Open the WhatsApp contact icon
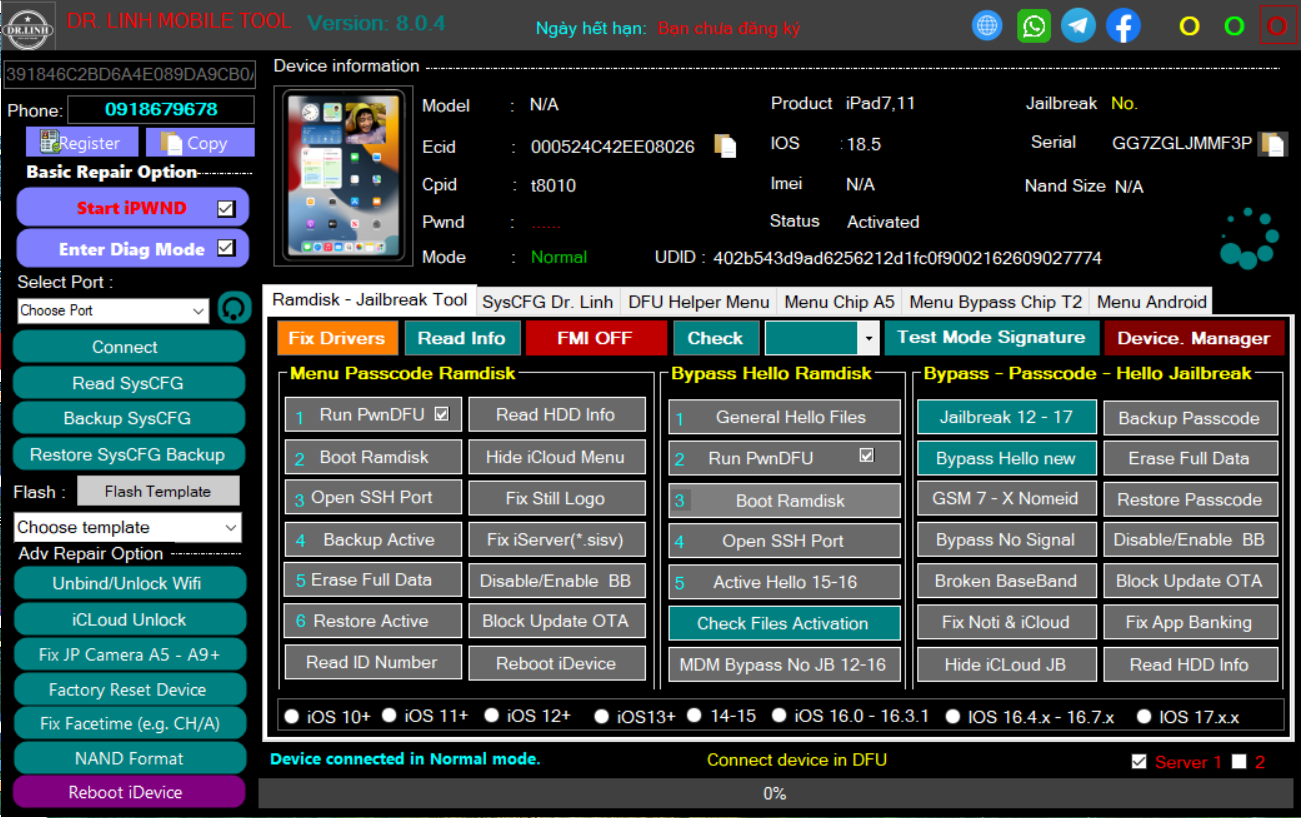This screenshot has width=1301, height=818. [x=1034, y=26]
